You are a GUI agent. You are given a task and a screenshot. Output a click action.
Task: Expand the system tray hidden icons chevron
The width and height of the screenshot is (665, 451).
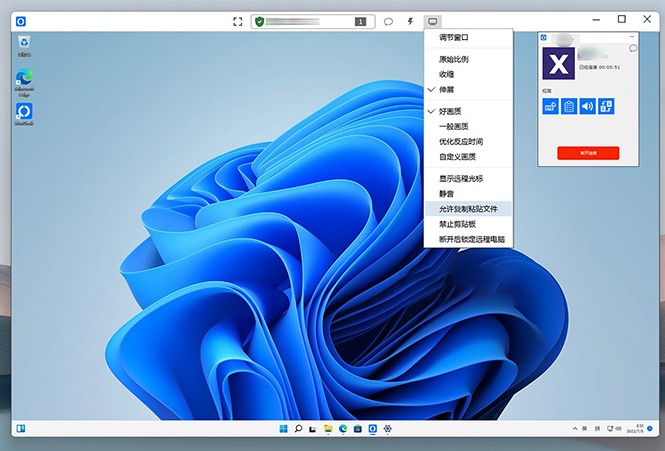(x=575, y=429)
